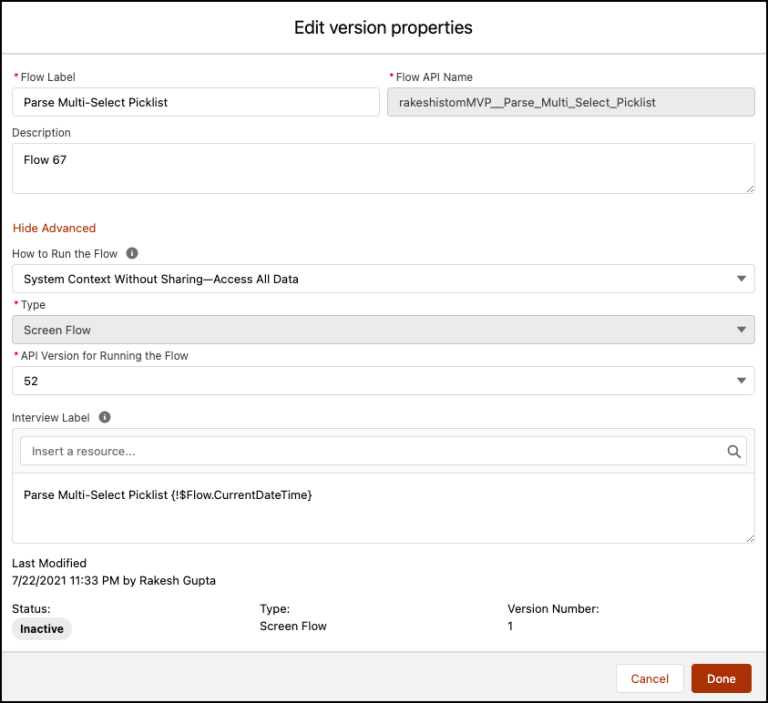Collapse options via Hide Advanced link

click(x=54, y=228)
